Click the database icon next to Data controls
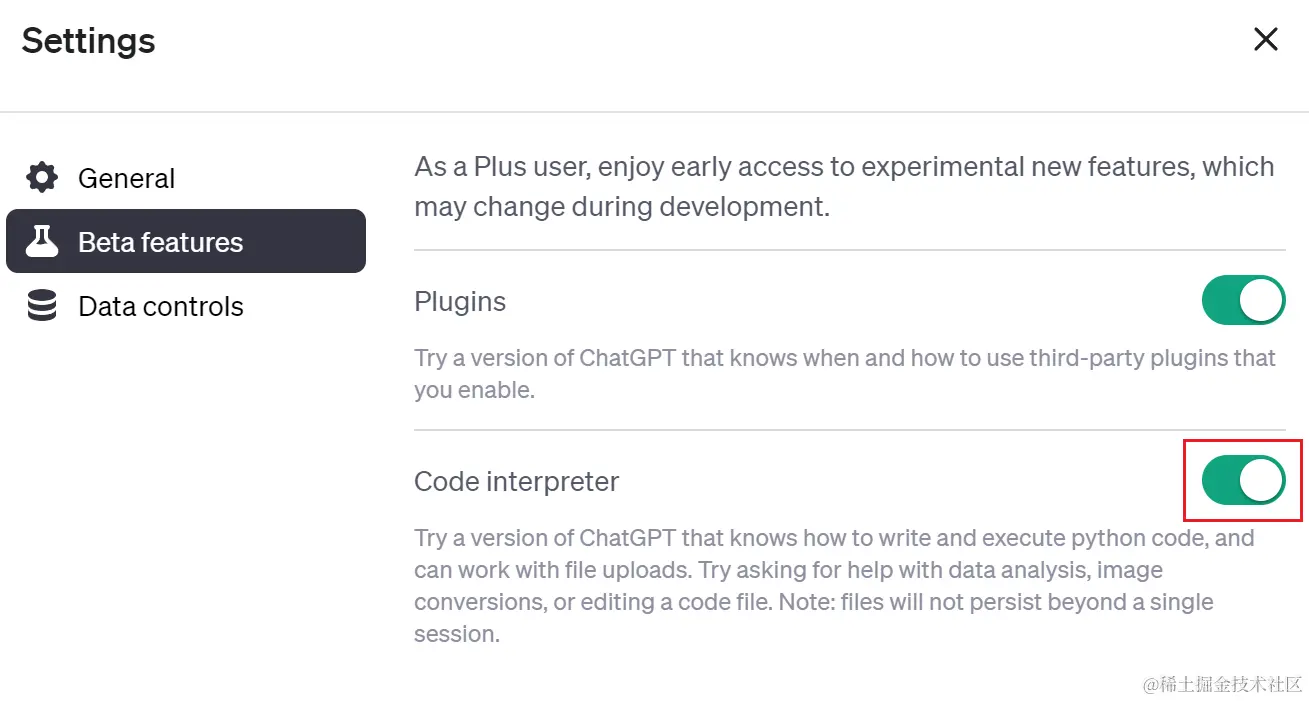The width and height of the screenshot is (1309, 701). 40,306
